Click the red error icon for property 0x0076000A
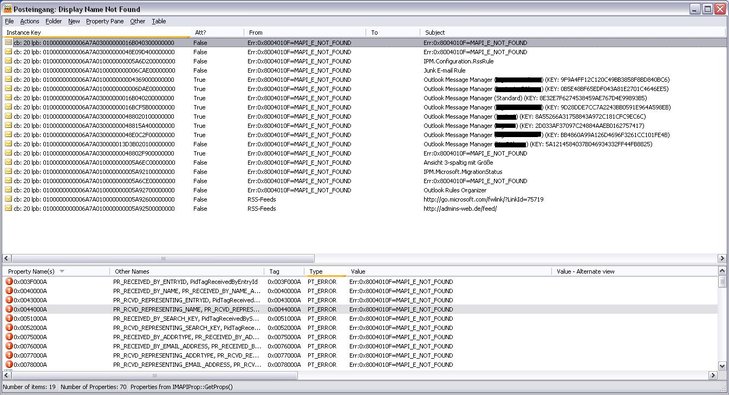729x395 pixels. click(x=9, y=346)
